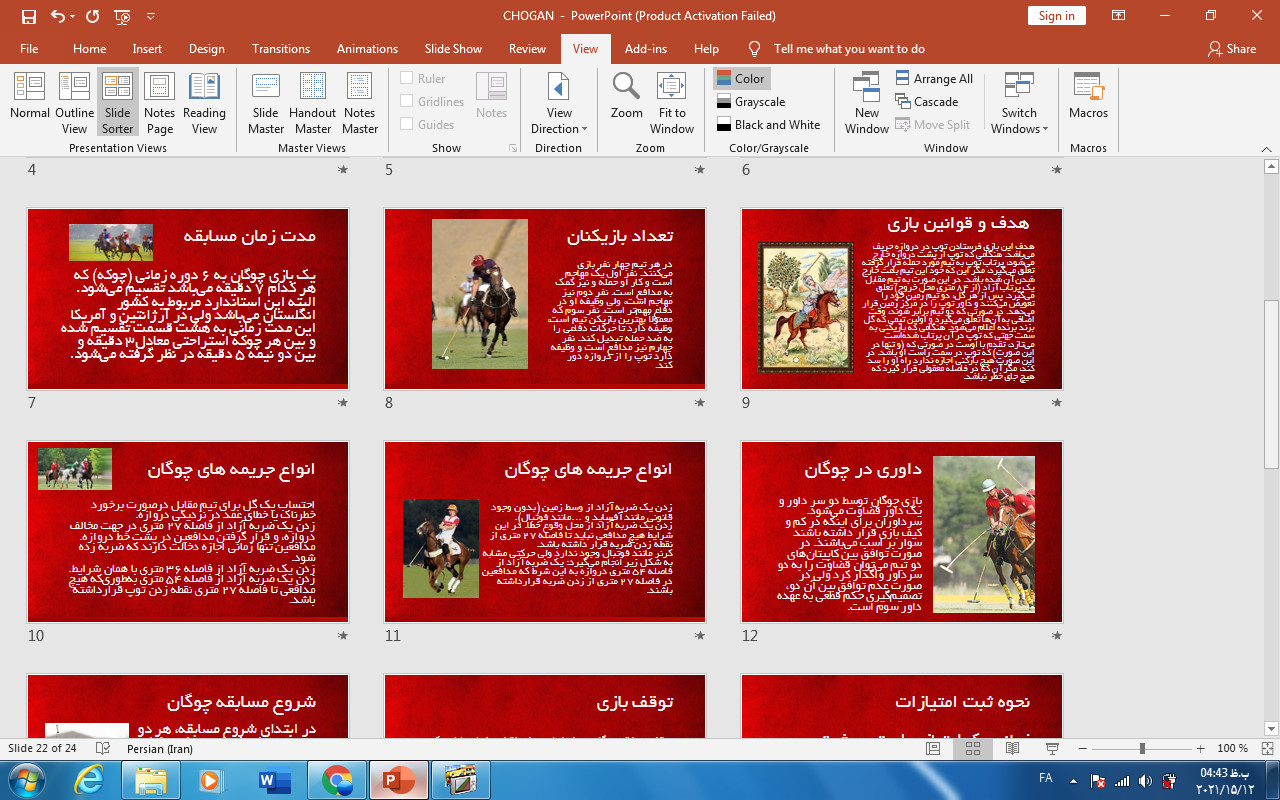The image size is (1280, 800).
Task: Switch to the Slide Show tab
Action: (453, 49)
